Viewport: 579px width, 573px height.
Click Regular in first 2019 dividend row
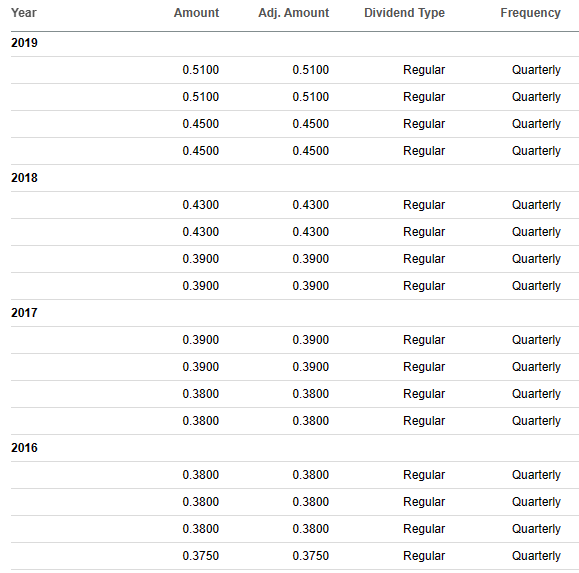point(424,70)
